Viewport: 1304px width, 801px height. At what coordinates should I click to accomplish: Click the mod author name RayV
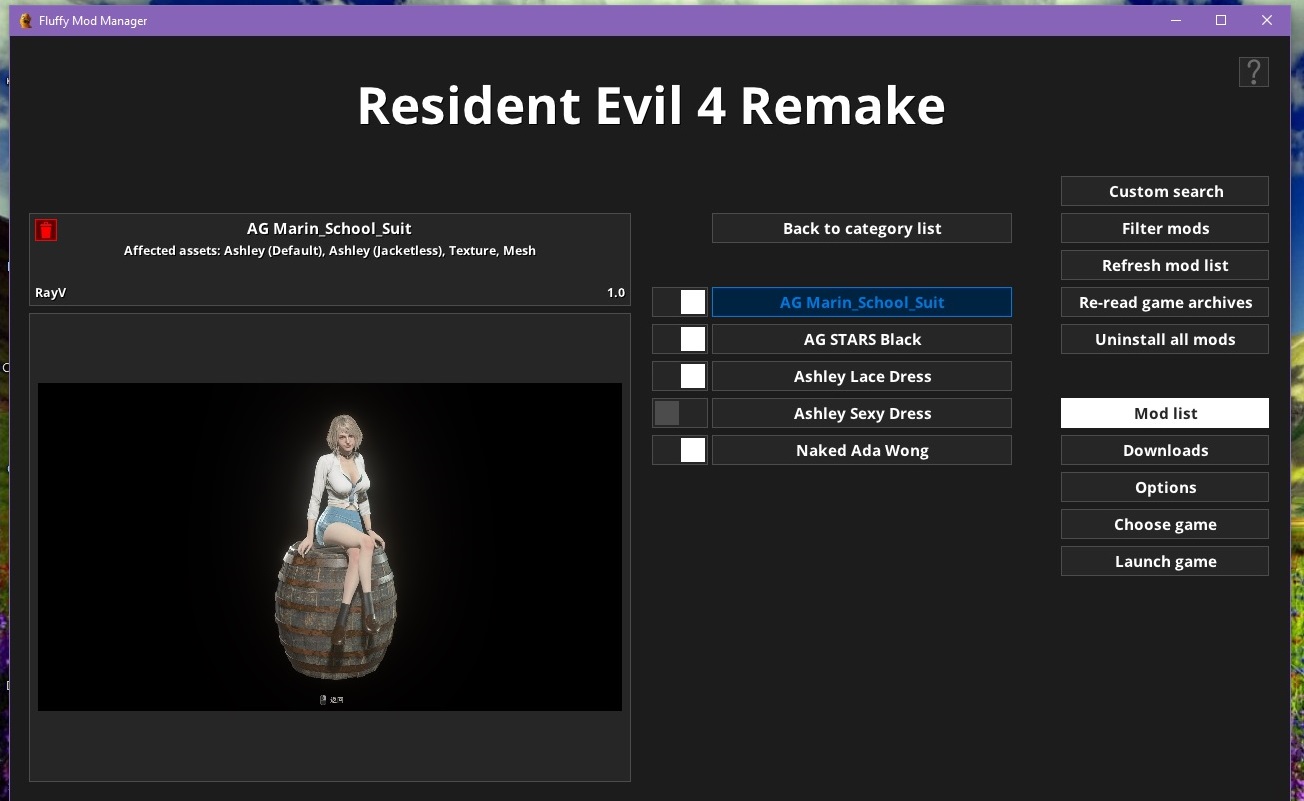[50, 293]
